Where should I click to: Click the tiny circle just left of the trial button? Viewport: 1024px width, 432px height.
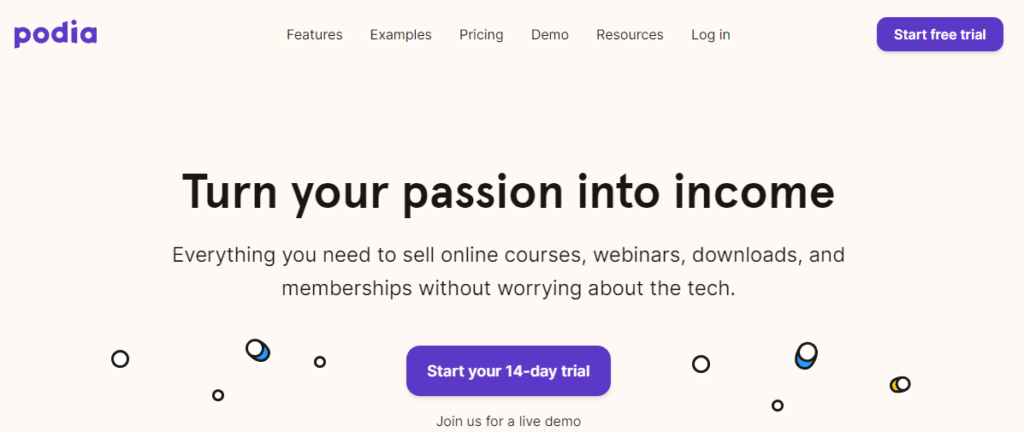click(x=319, y=362)
